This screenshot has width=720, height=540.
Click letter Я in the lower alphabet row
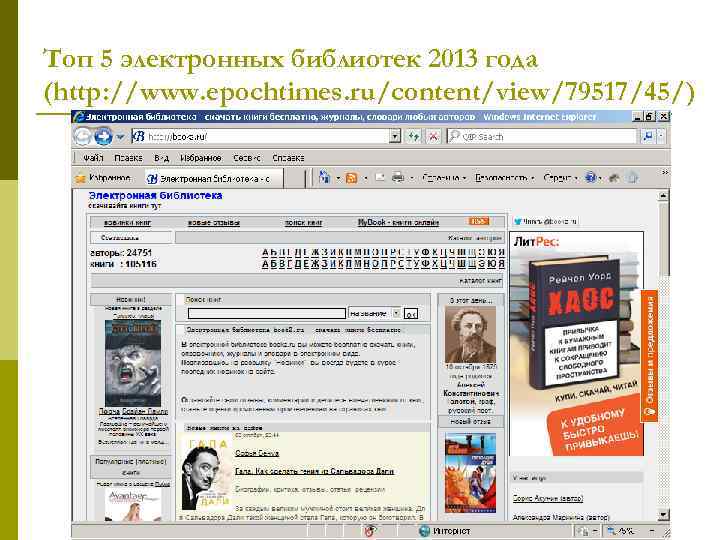point(501,264)
